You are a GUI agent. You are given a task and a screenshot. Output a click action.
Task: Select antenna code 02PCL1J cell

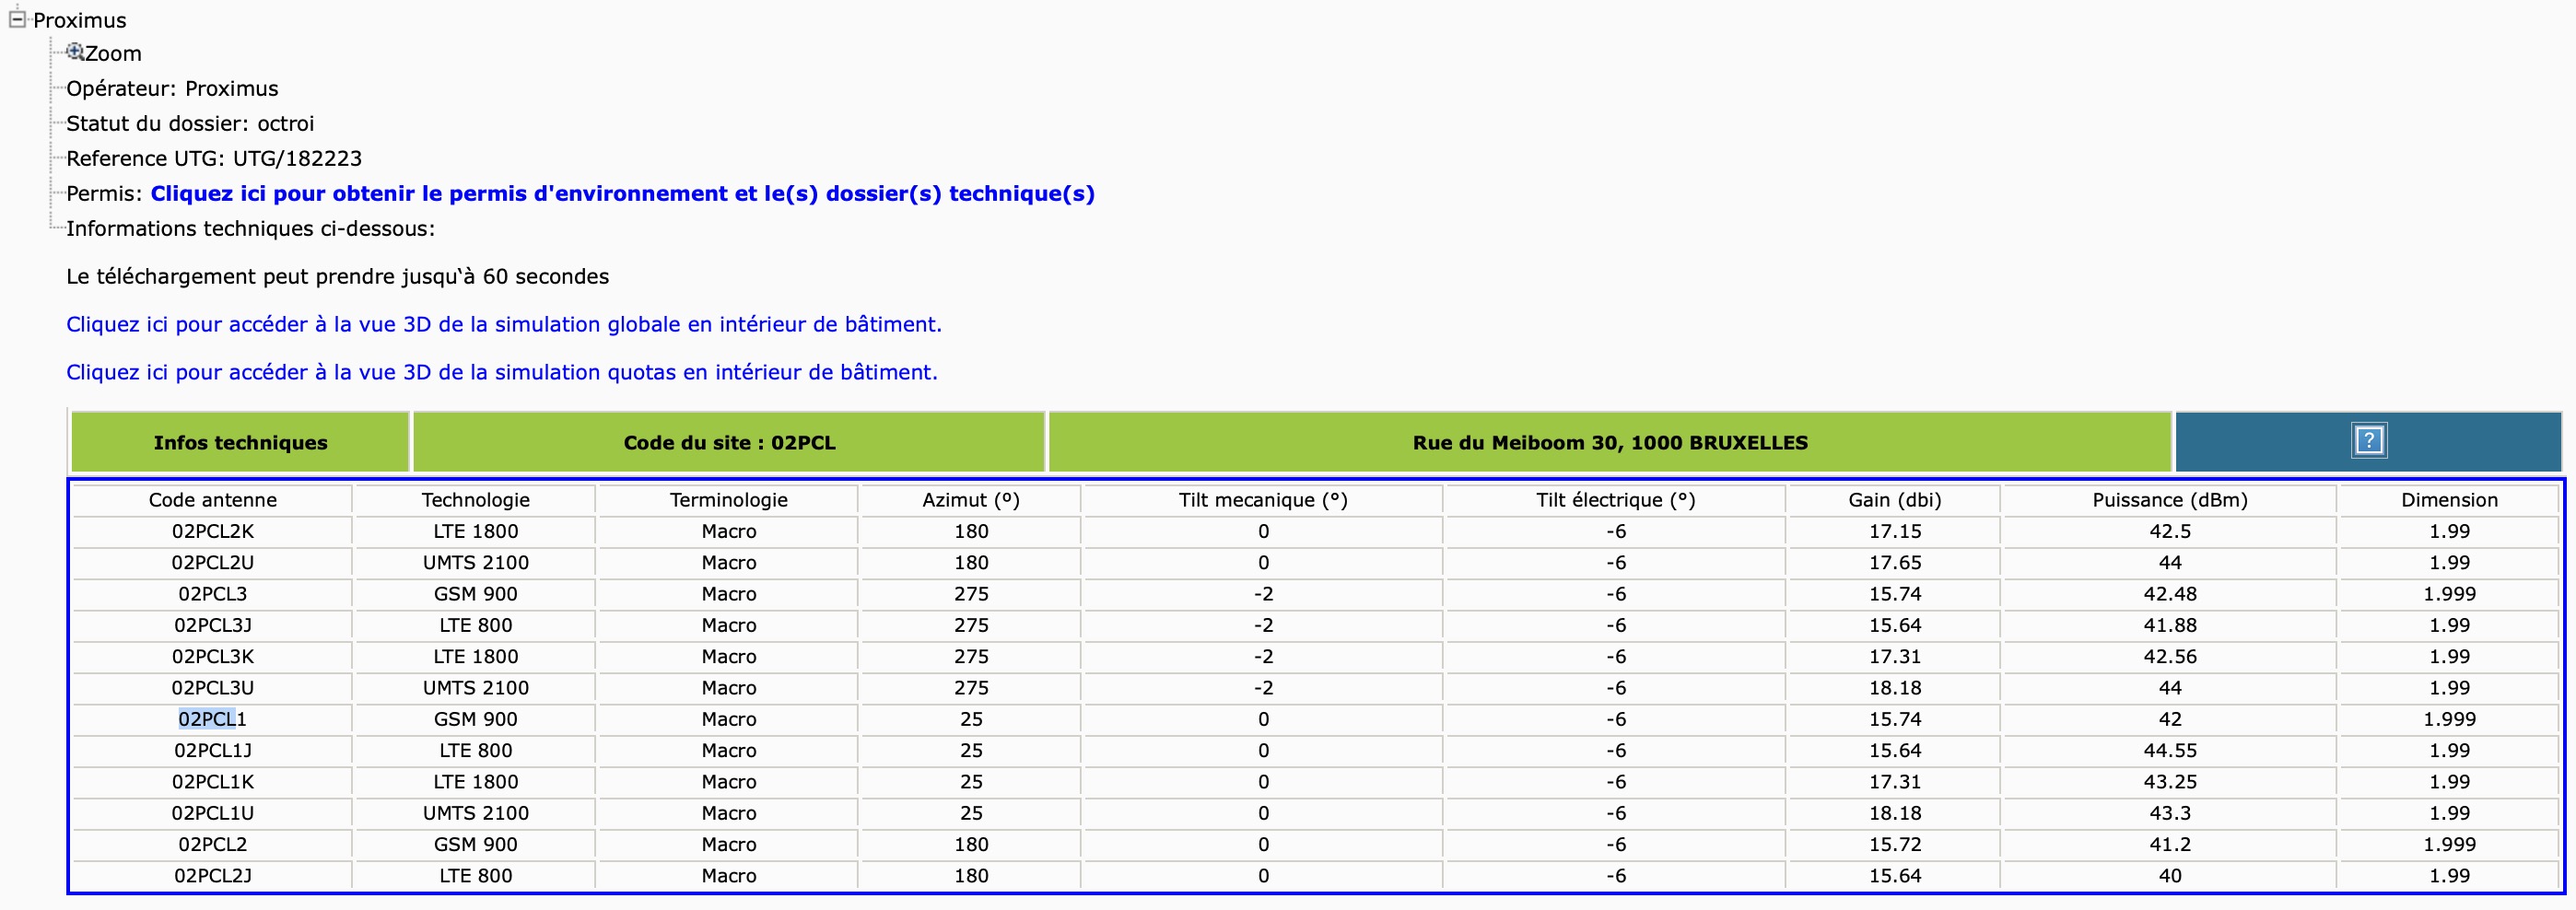[x=213, y=750]
